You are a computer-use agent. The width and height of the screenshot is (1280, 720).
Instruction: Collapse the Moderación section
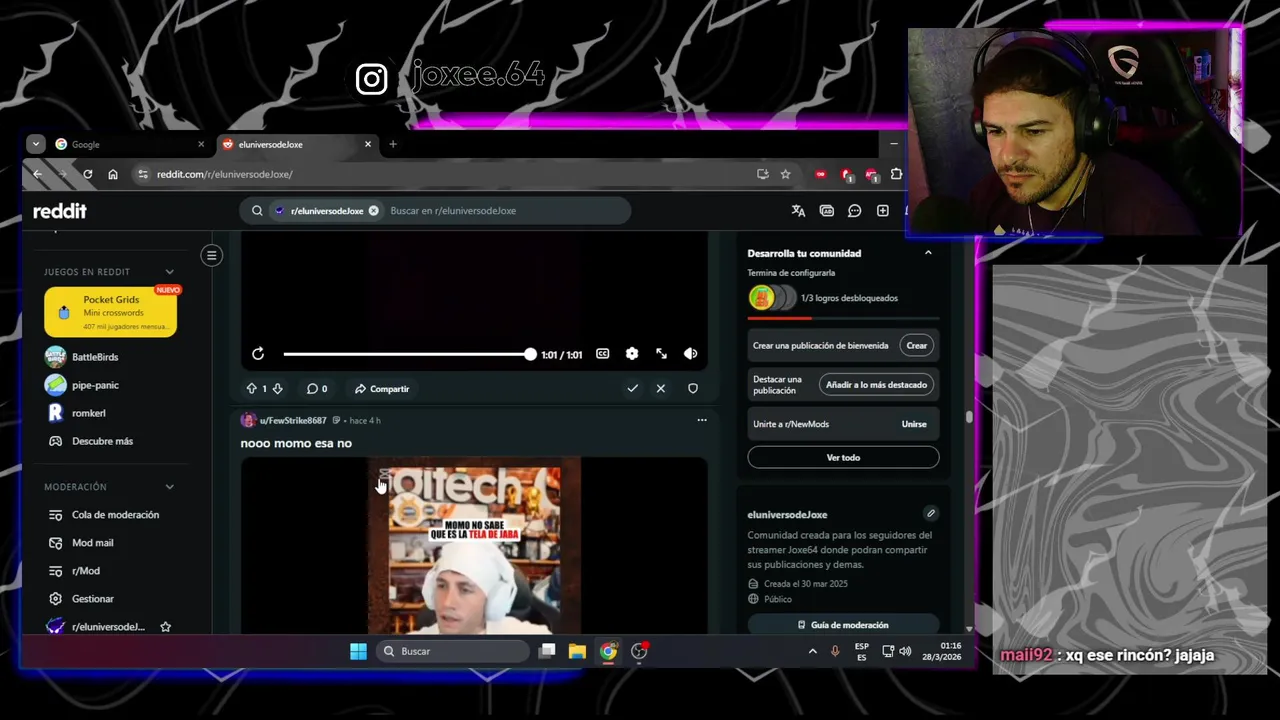point(169,487)
